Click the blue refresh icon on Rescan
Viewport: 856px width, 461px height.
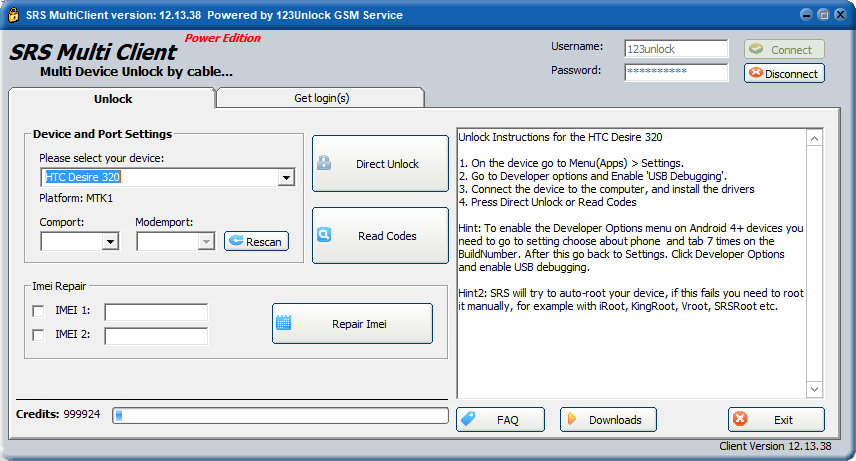236,241
